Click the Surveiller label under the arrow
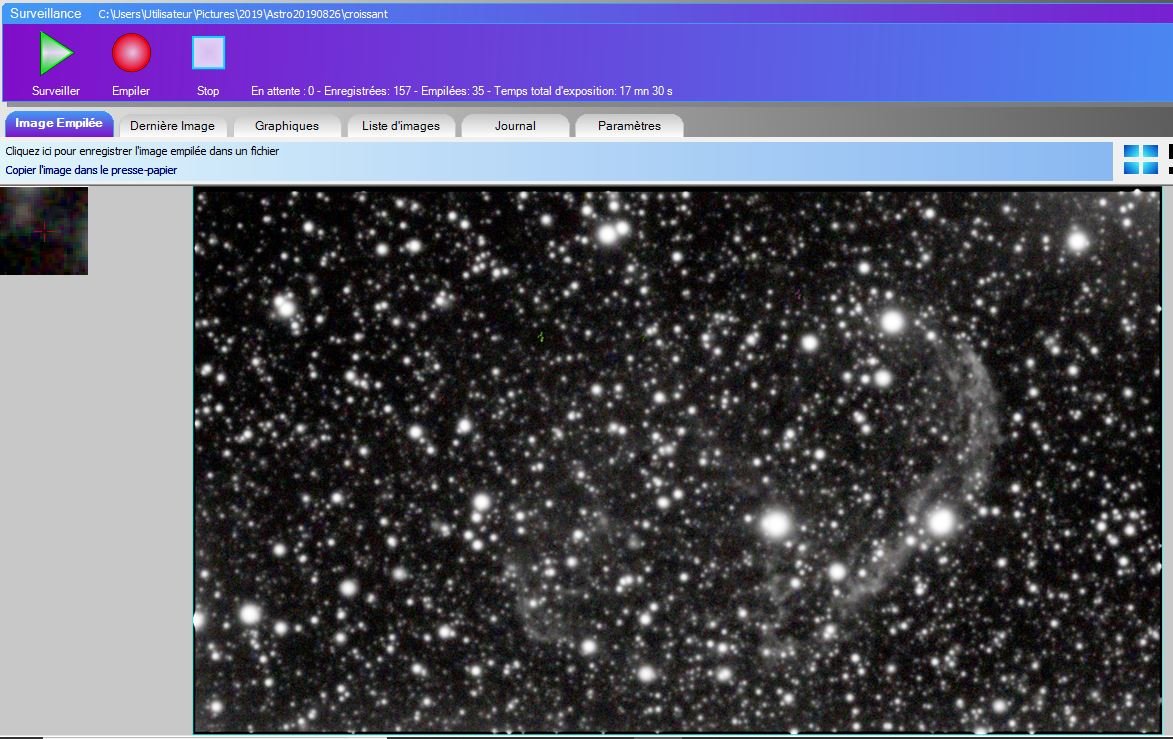This screenshot has height=739, width=1173. click(56, 91)
